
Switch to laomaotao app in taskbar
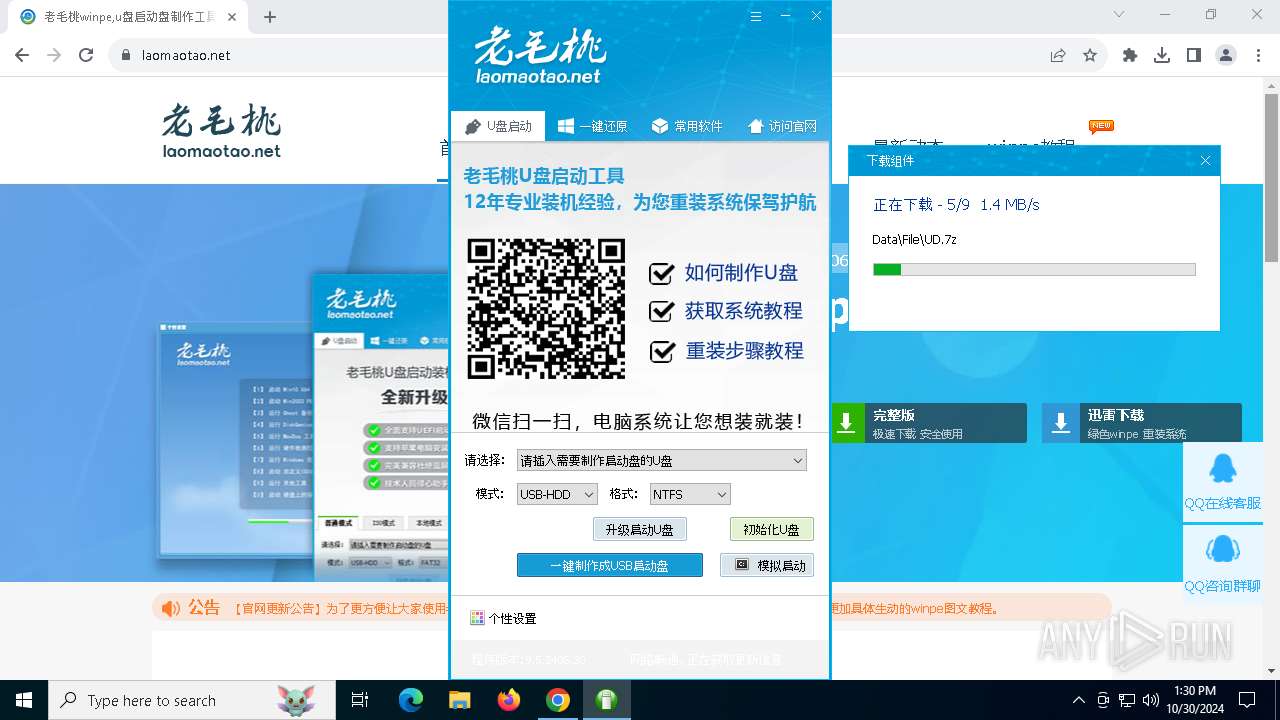(606, 700)
